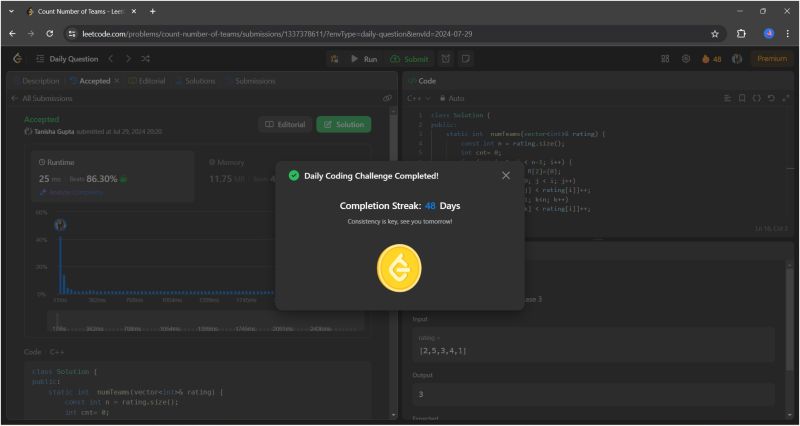Image resolution: width=800 pixels, height=426 pixels.
Task: Click the format code icon
Action: [x=728, y=98]
